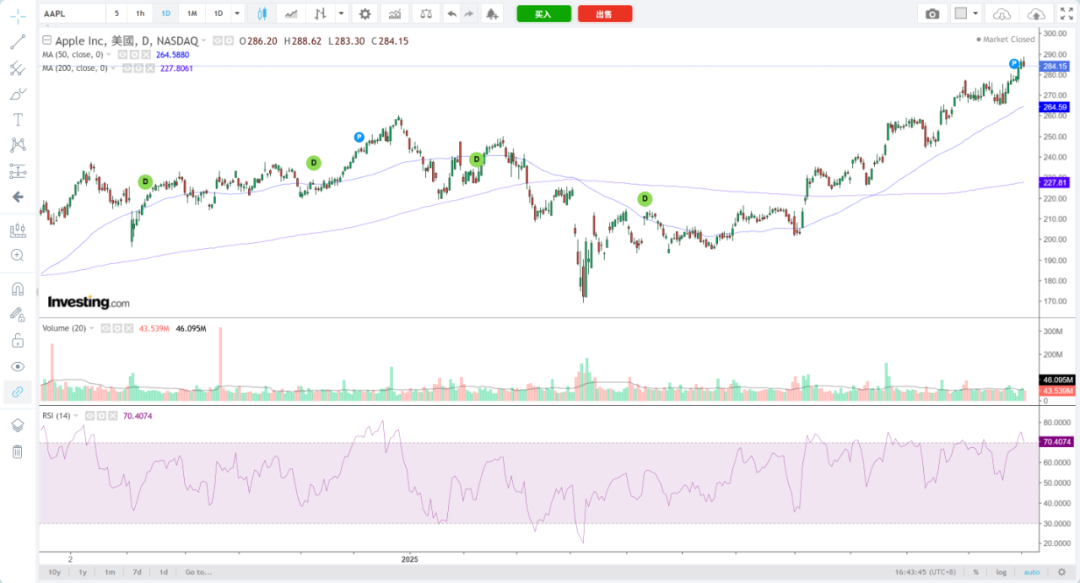Click the back arrow in left sidebar
1080x583 pixels.
tap(18, 197)
